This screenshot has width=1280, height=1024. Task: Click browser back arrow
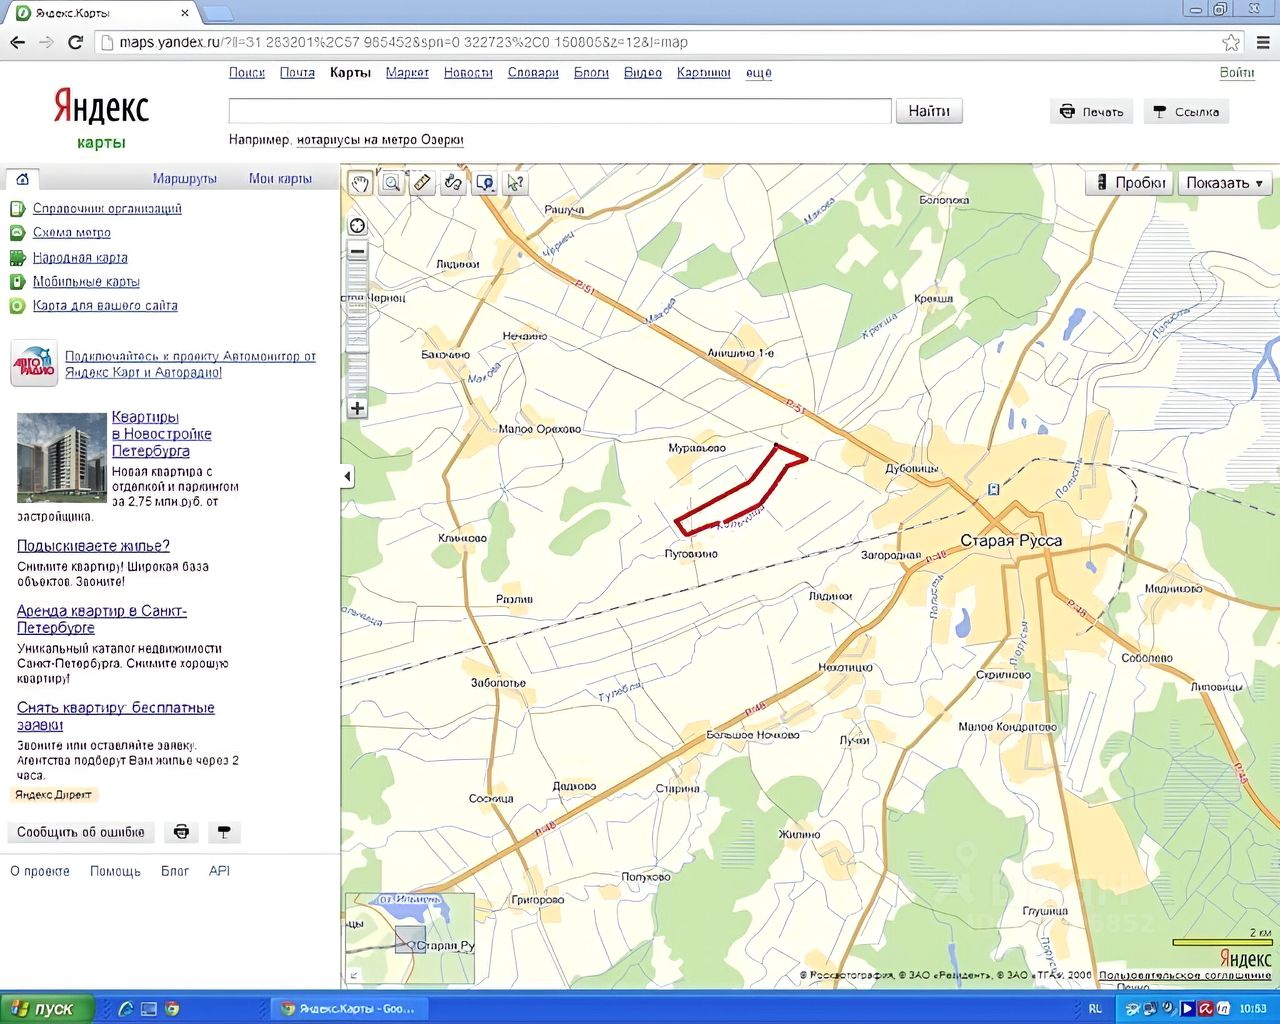(17, 42)
